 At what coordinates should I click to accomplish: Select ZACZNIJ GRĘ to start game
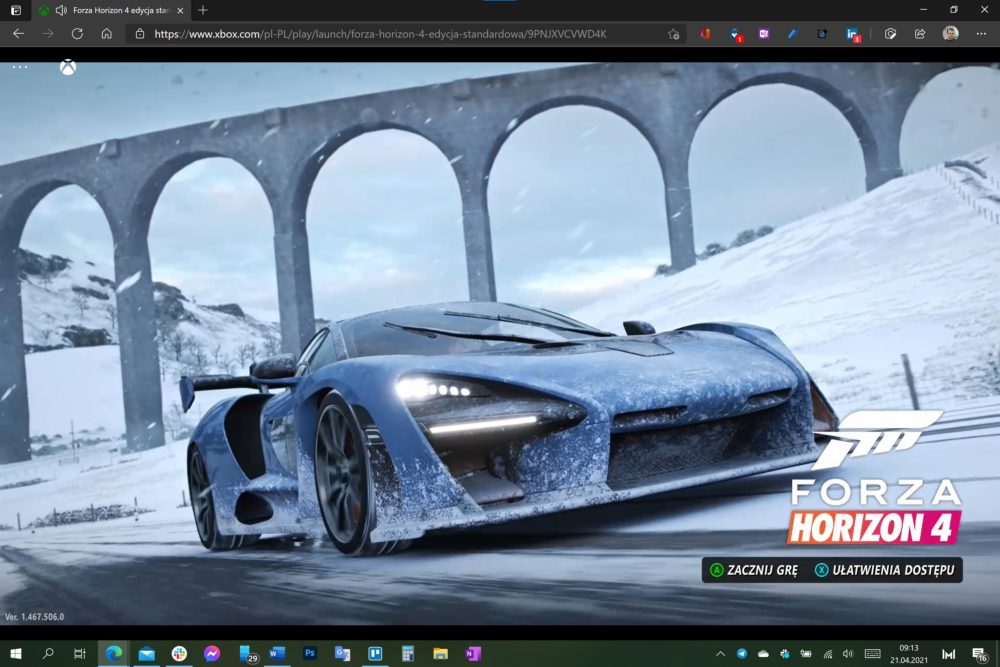(754, 570)
